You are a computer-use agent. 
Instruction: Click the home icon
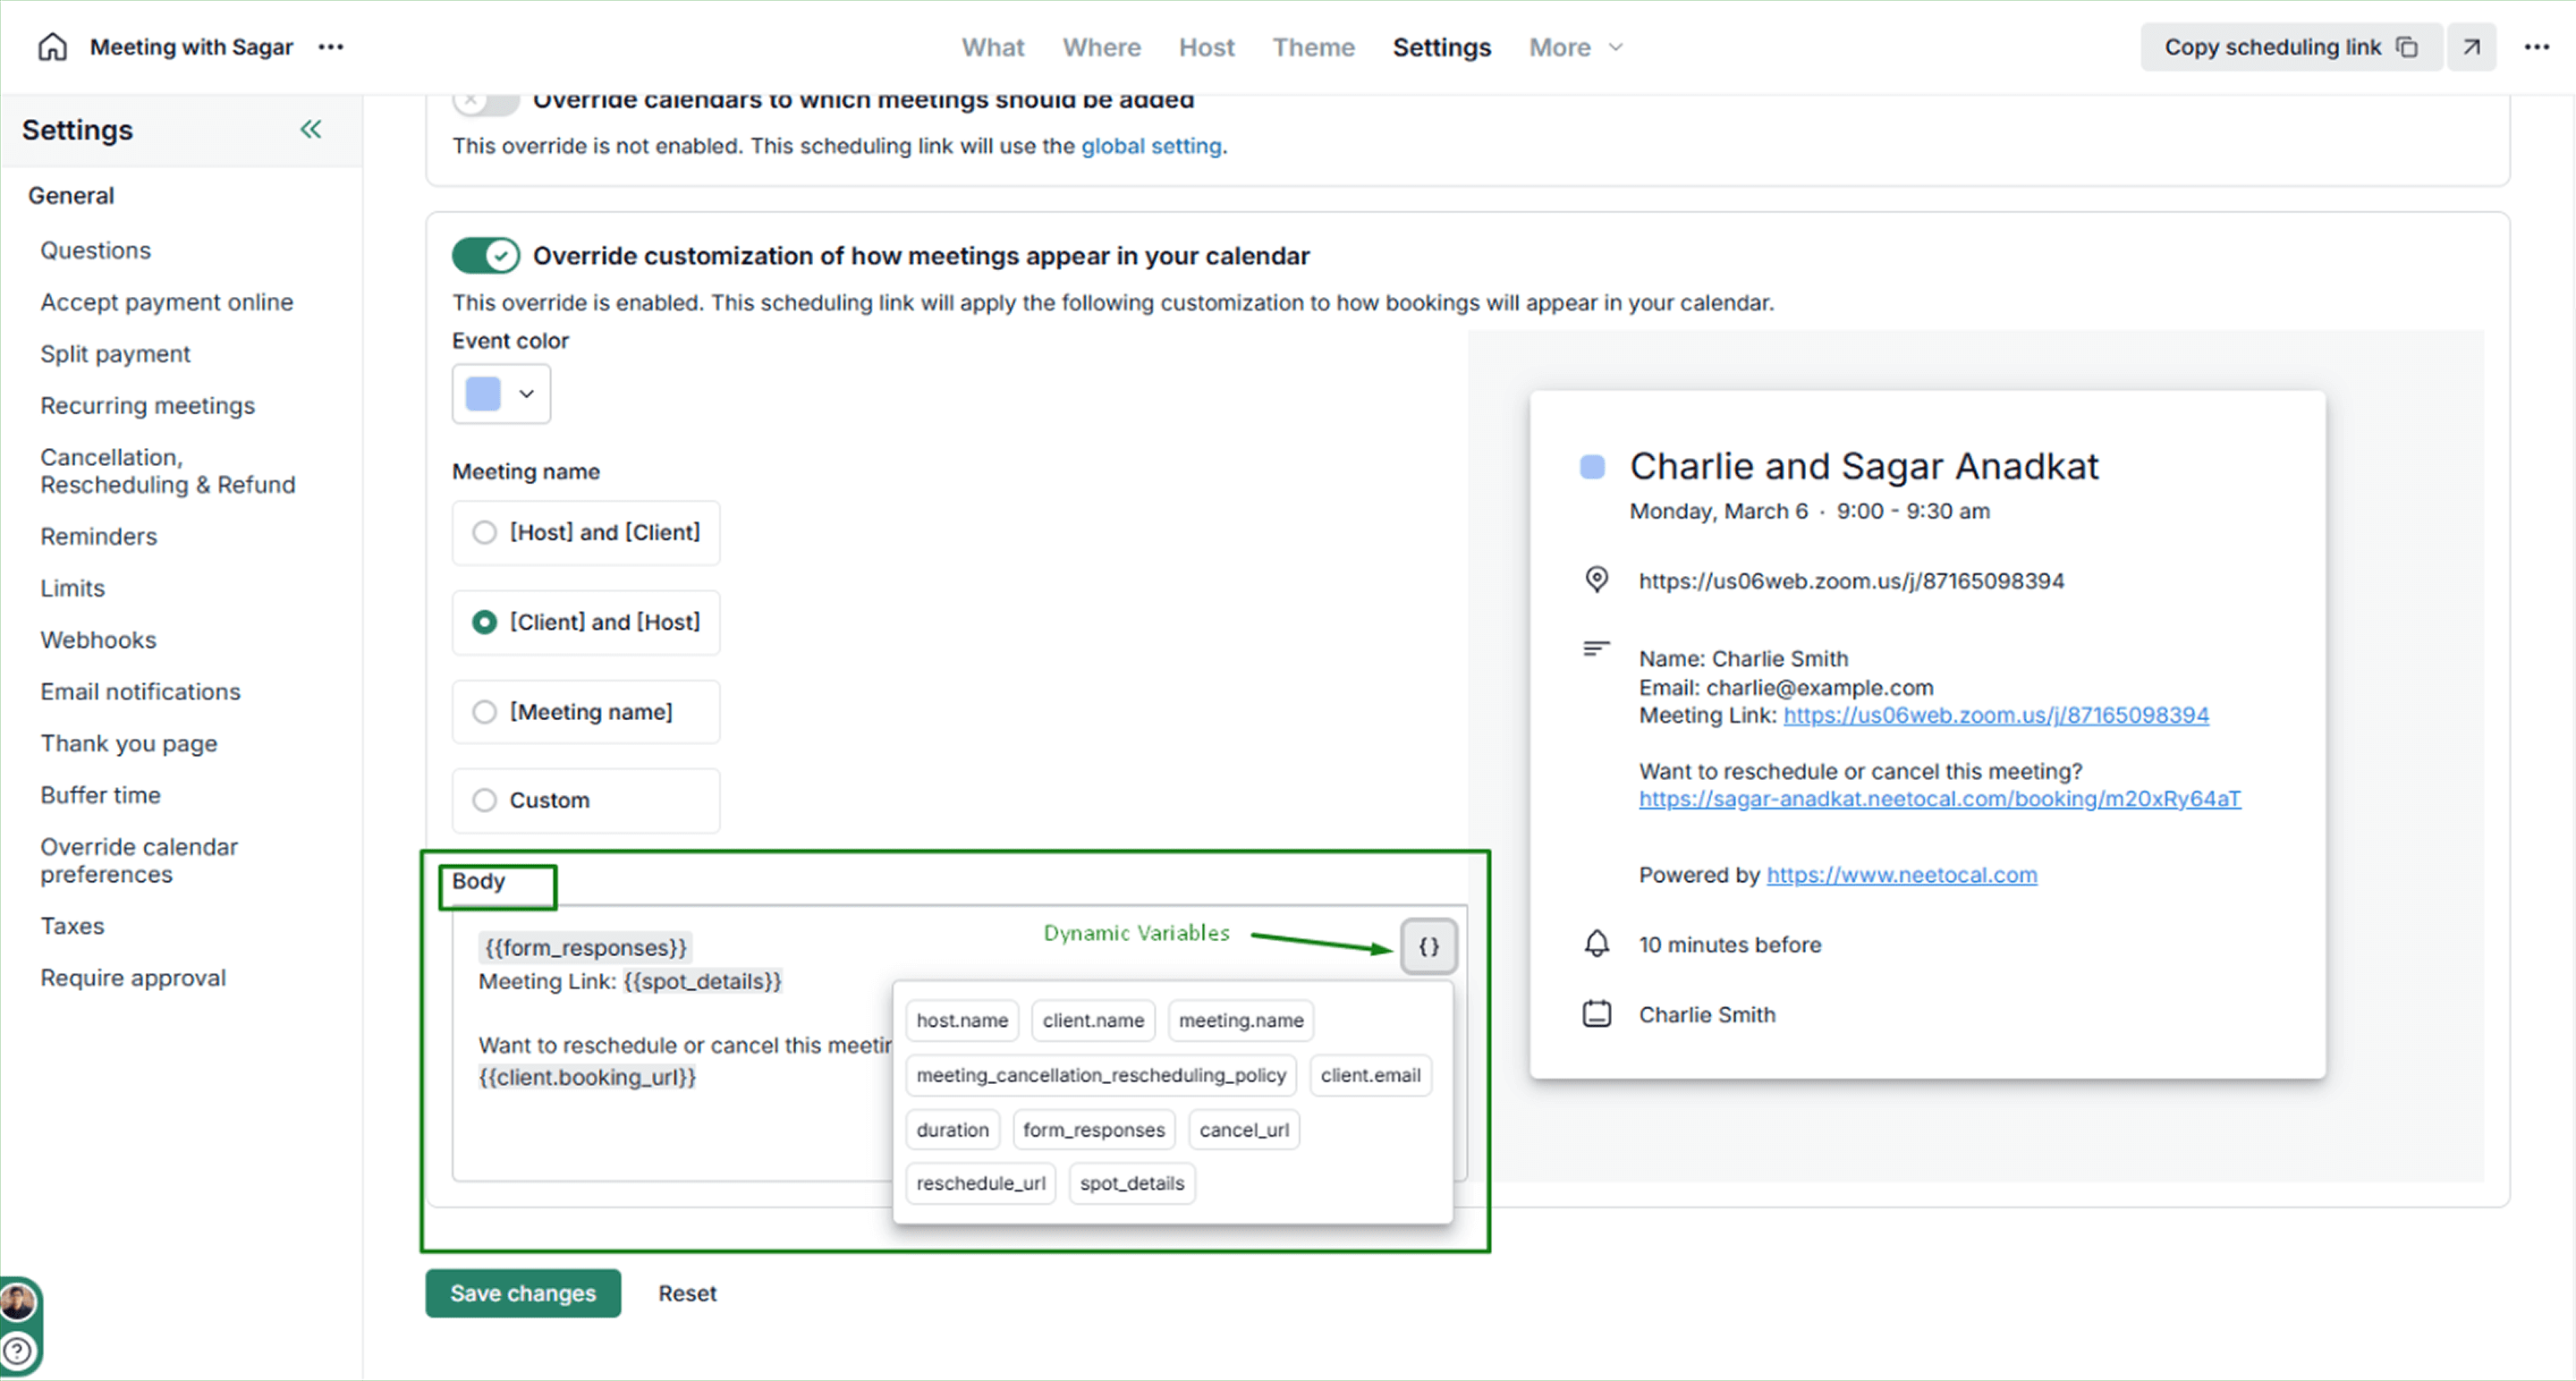52,47
